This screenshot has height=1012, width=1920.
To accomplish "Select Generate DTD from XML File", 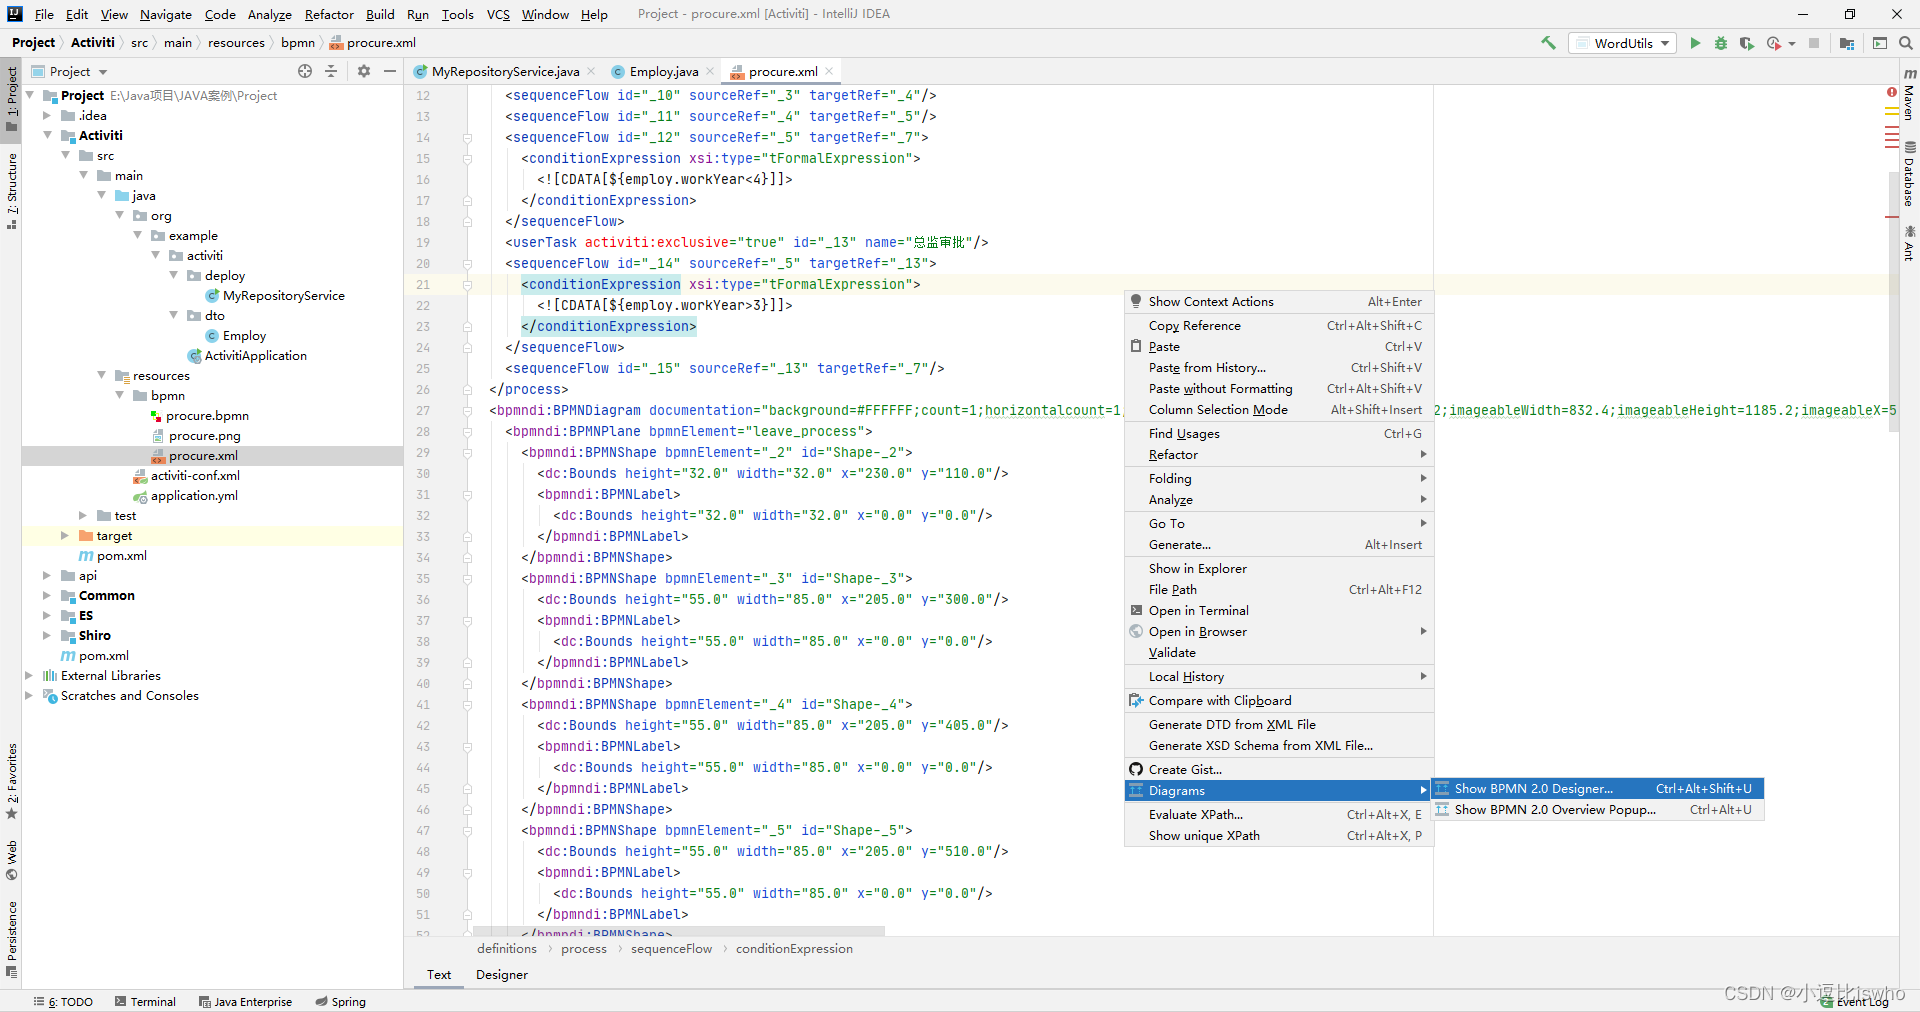I will tap(1279, 724).
